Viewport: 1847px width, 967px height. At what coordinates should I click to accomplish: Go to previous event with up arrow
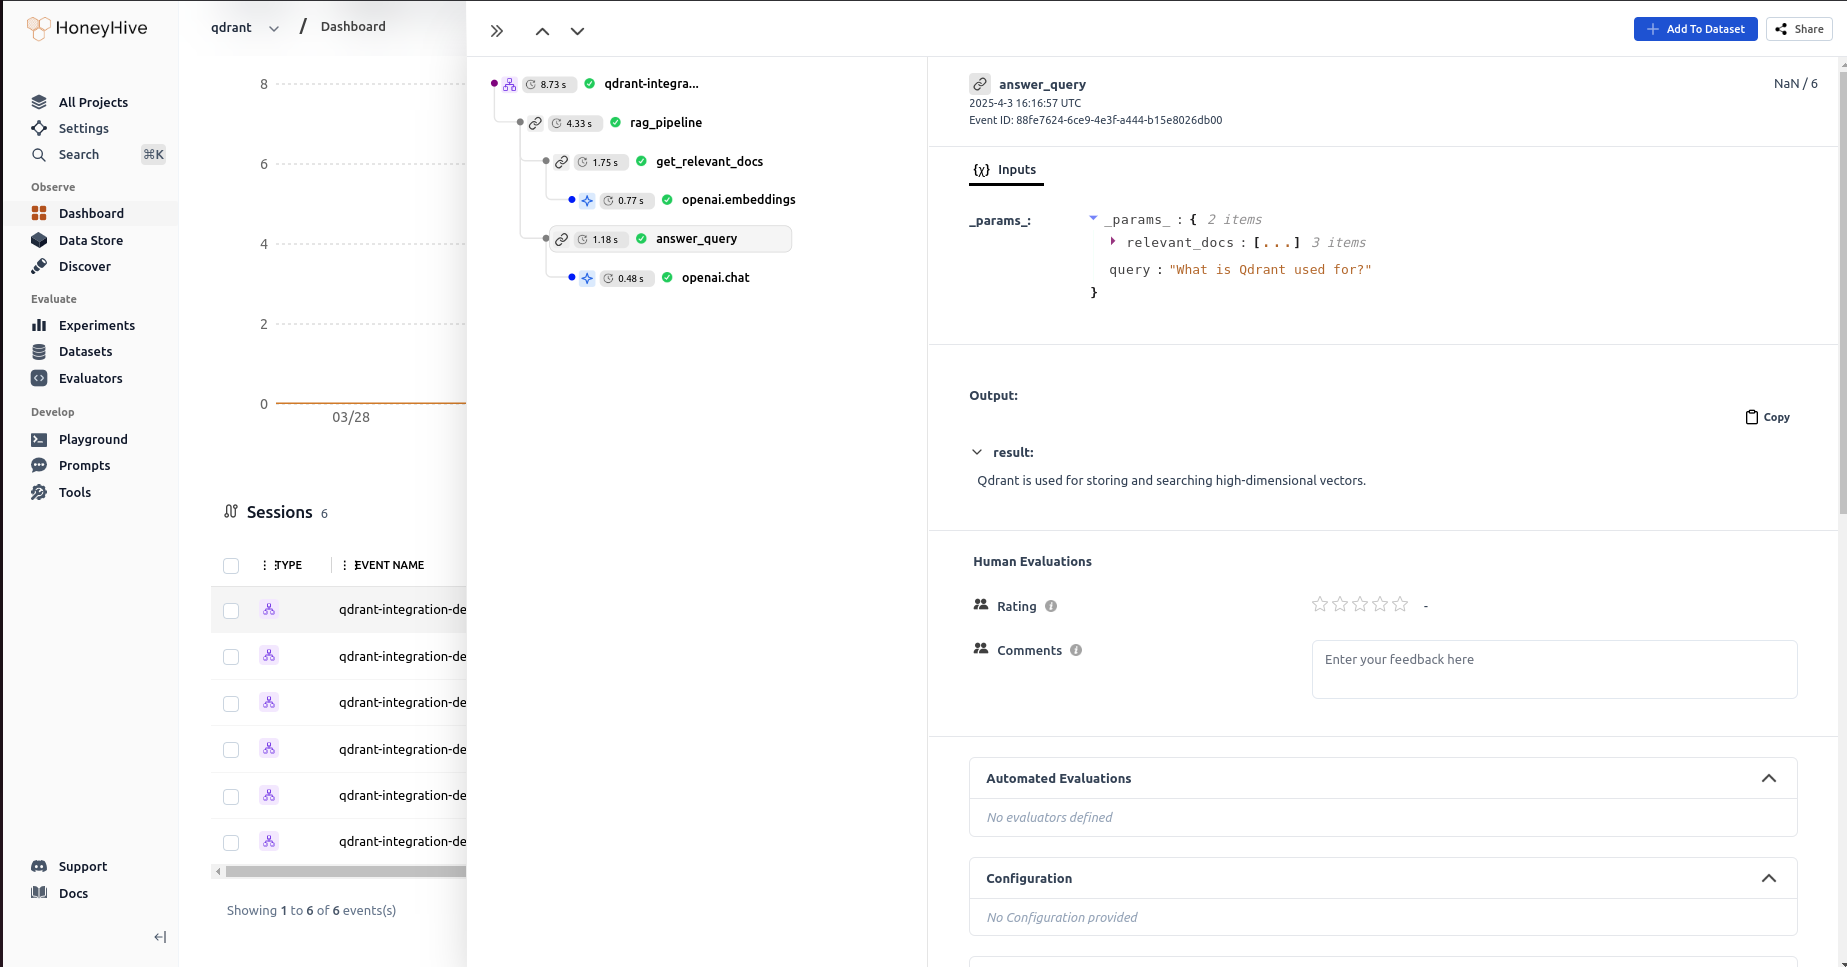click(x=542, y=31)
